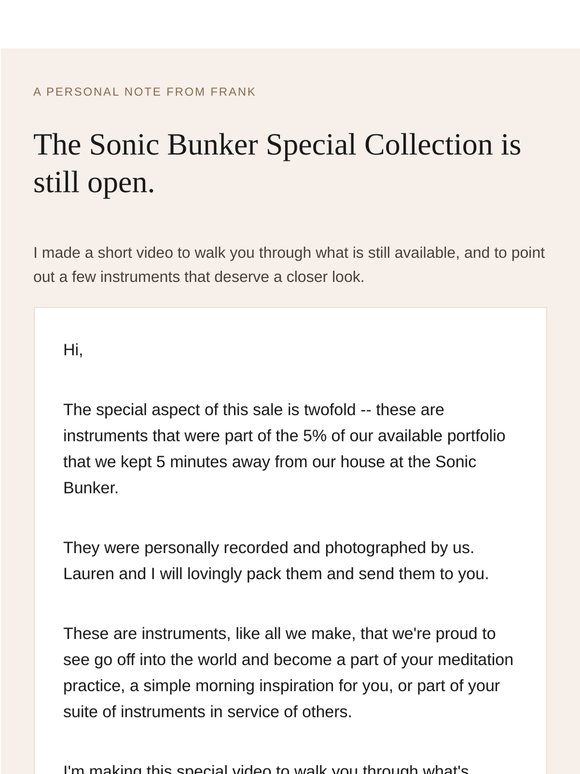Click the 'personally recorded and photographed' sentence
Screen dimensions: 580x774
click(269, 548)
